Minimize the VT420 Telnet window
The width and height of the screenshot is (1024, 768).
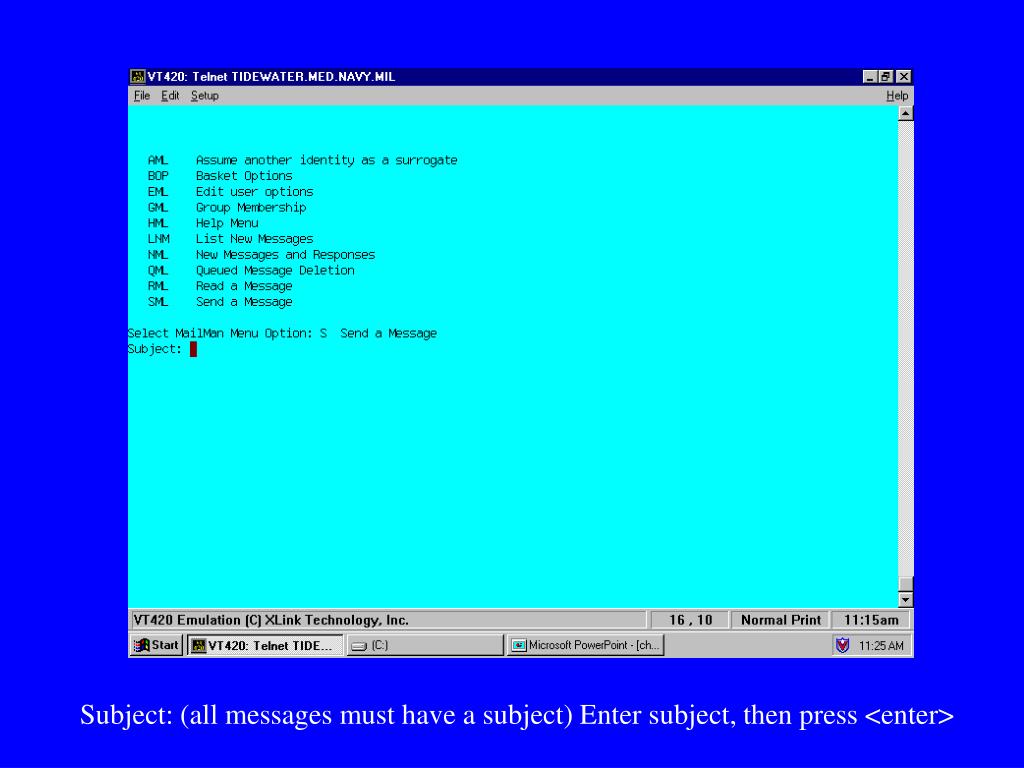click(870, 77)
